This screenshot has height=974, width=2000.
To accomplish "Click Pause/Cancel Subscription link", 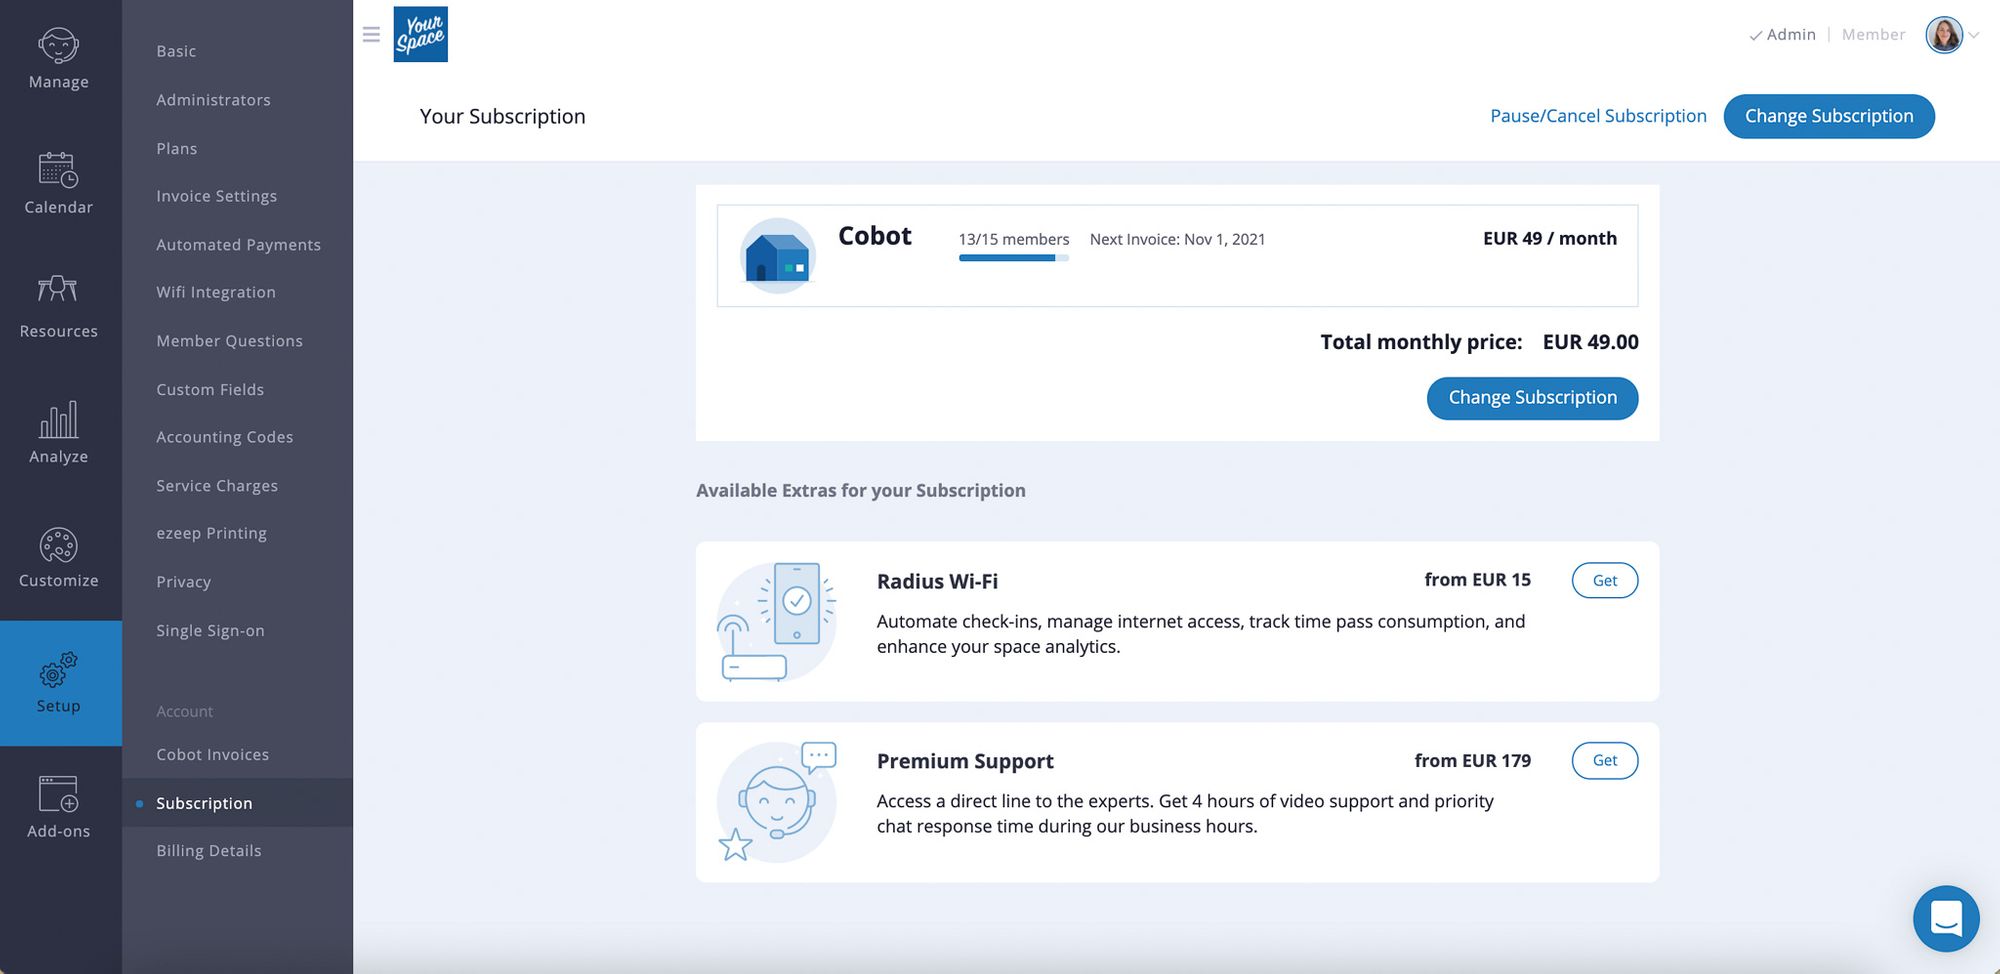I will click(x=1598, y=116).
